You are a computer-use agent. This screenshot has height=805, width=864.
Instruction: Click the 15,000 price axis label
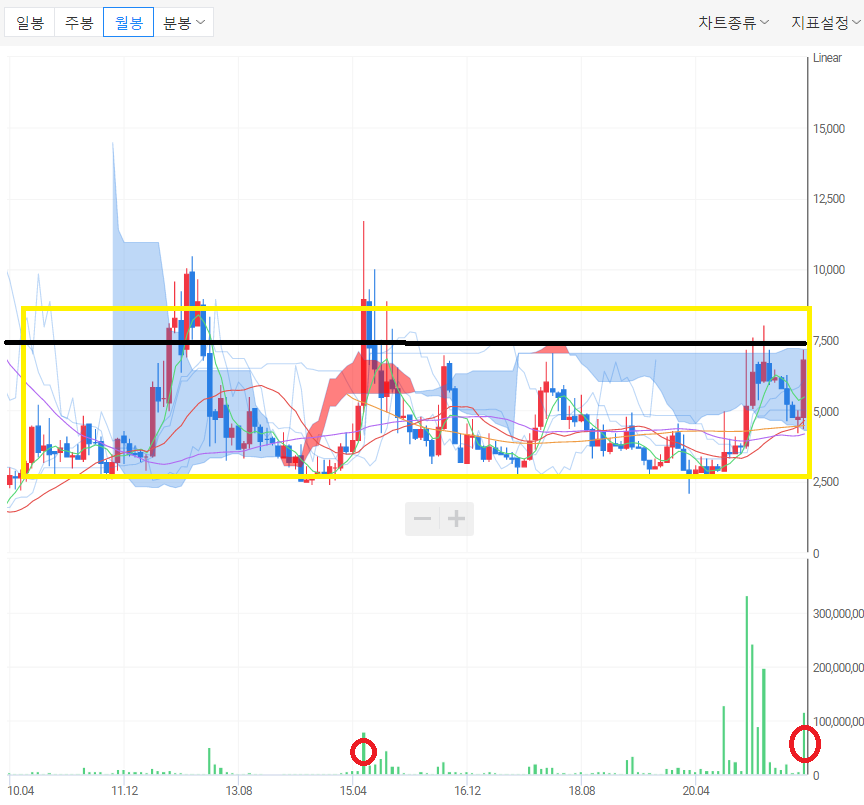tap(829, 128)
